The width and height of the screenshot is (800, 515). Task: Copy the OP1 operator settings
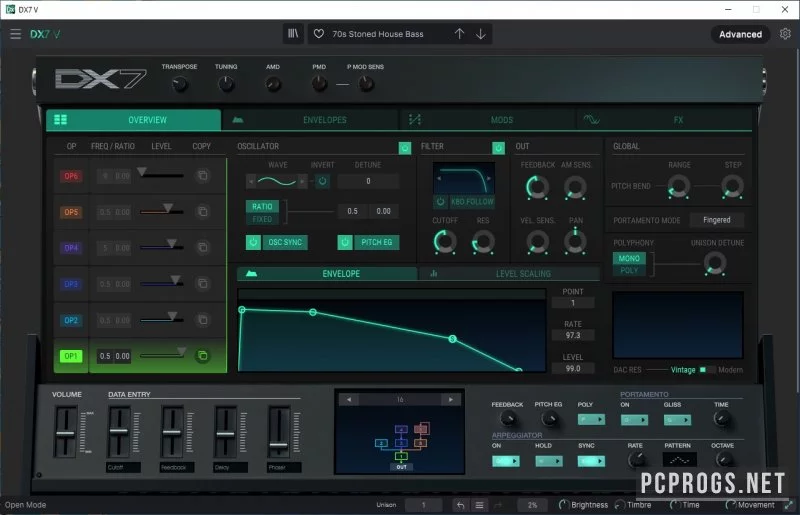click(203, 356)
